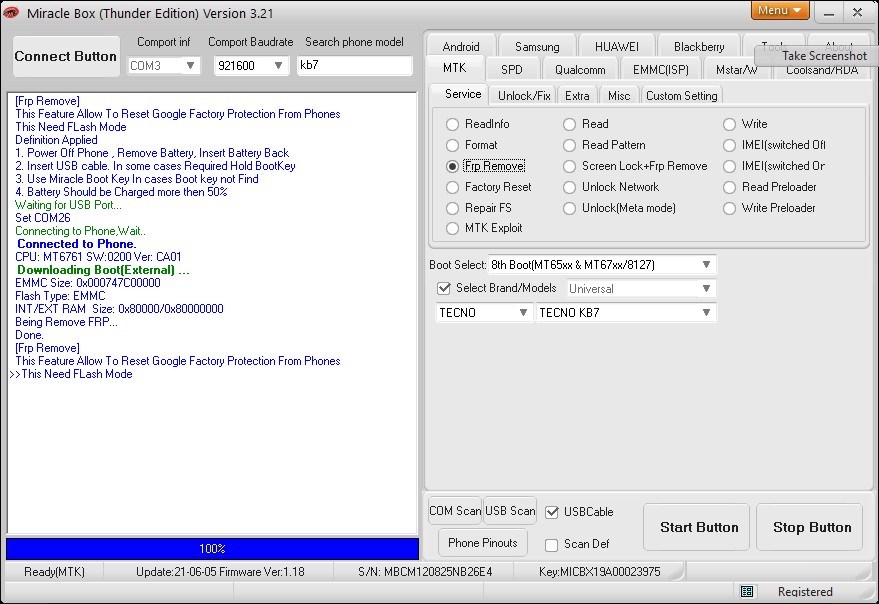Click the Take Screenshot button
The height and width of the screenshot is (604, 879).
click(x=819, y=56)
